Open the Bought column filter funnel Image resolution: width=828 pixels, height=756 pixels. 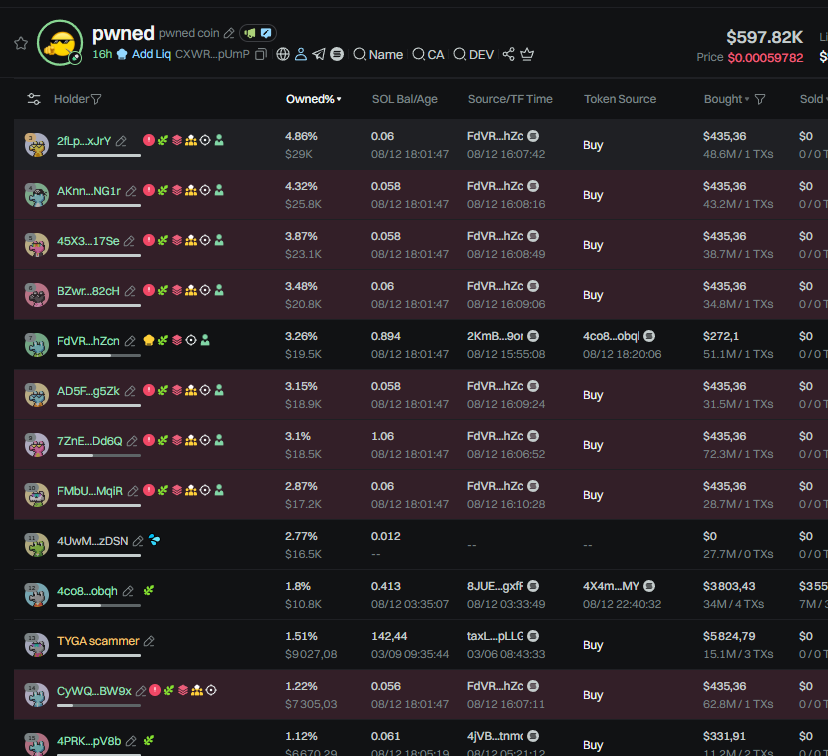[760, 99]
